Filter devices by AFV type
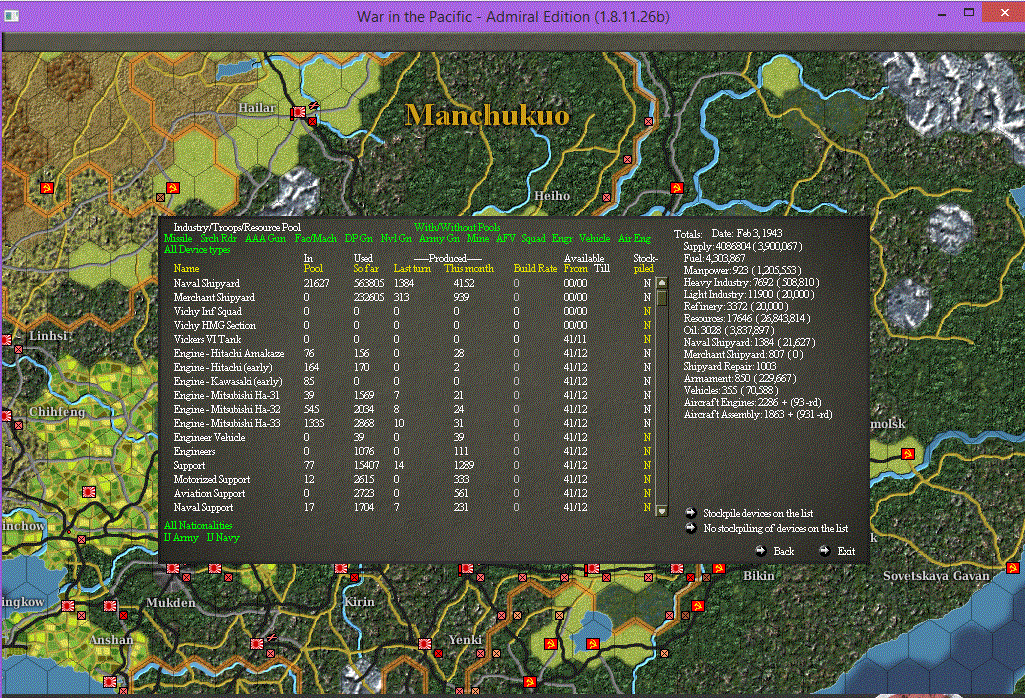 pyautogui.click(x=506, y=239)
